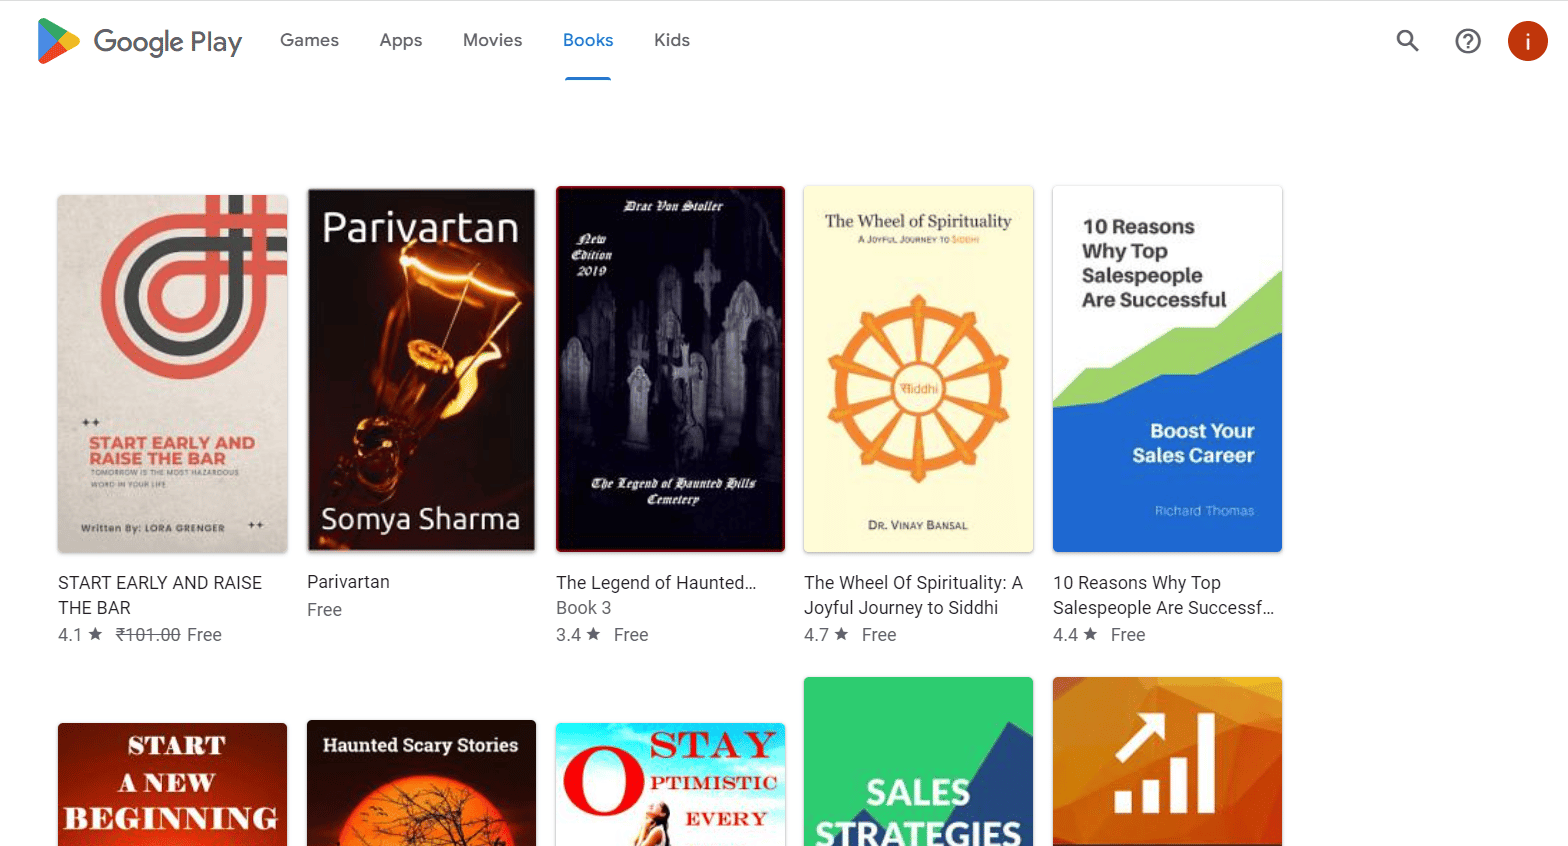Click the 4.7 star rating
Viewport: 1568px width, 846px height.
click(826, 635)
